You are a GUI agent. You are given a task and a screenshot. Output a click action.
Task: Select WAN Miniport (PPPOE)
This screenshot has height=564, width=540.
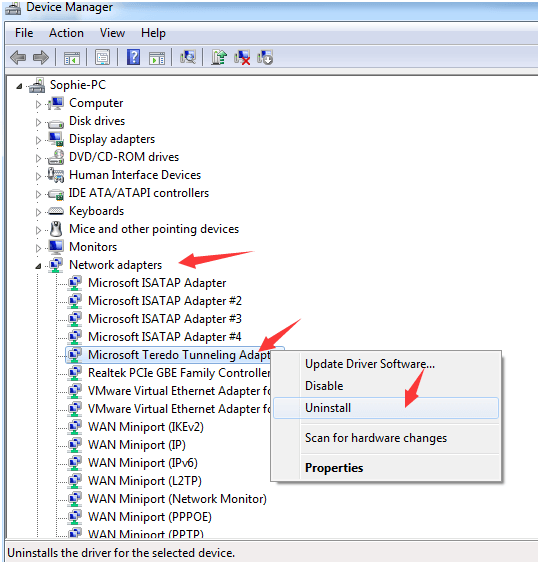point(150,517)
